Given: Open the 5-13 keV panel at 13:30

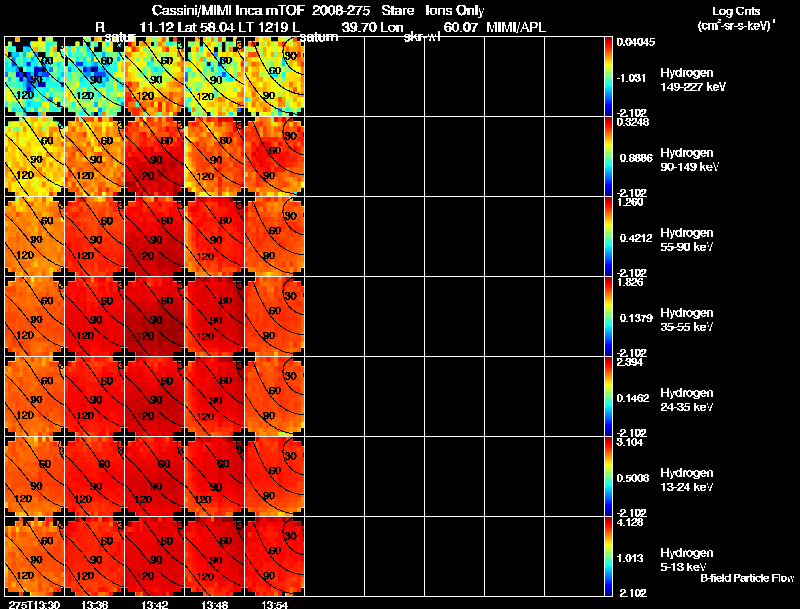Looking at the screenshot, I should [x=35, y=556].
